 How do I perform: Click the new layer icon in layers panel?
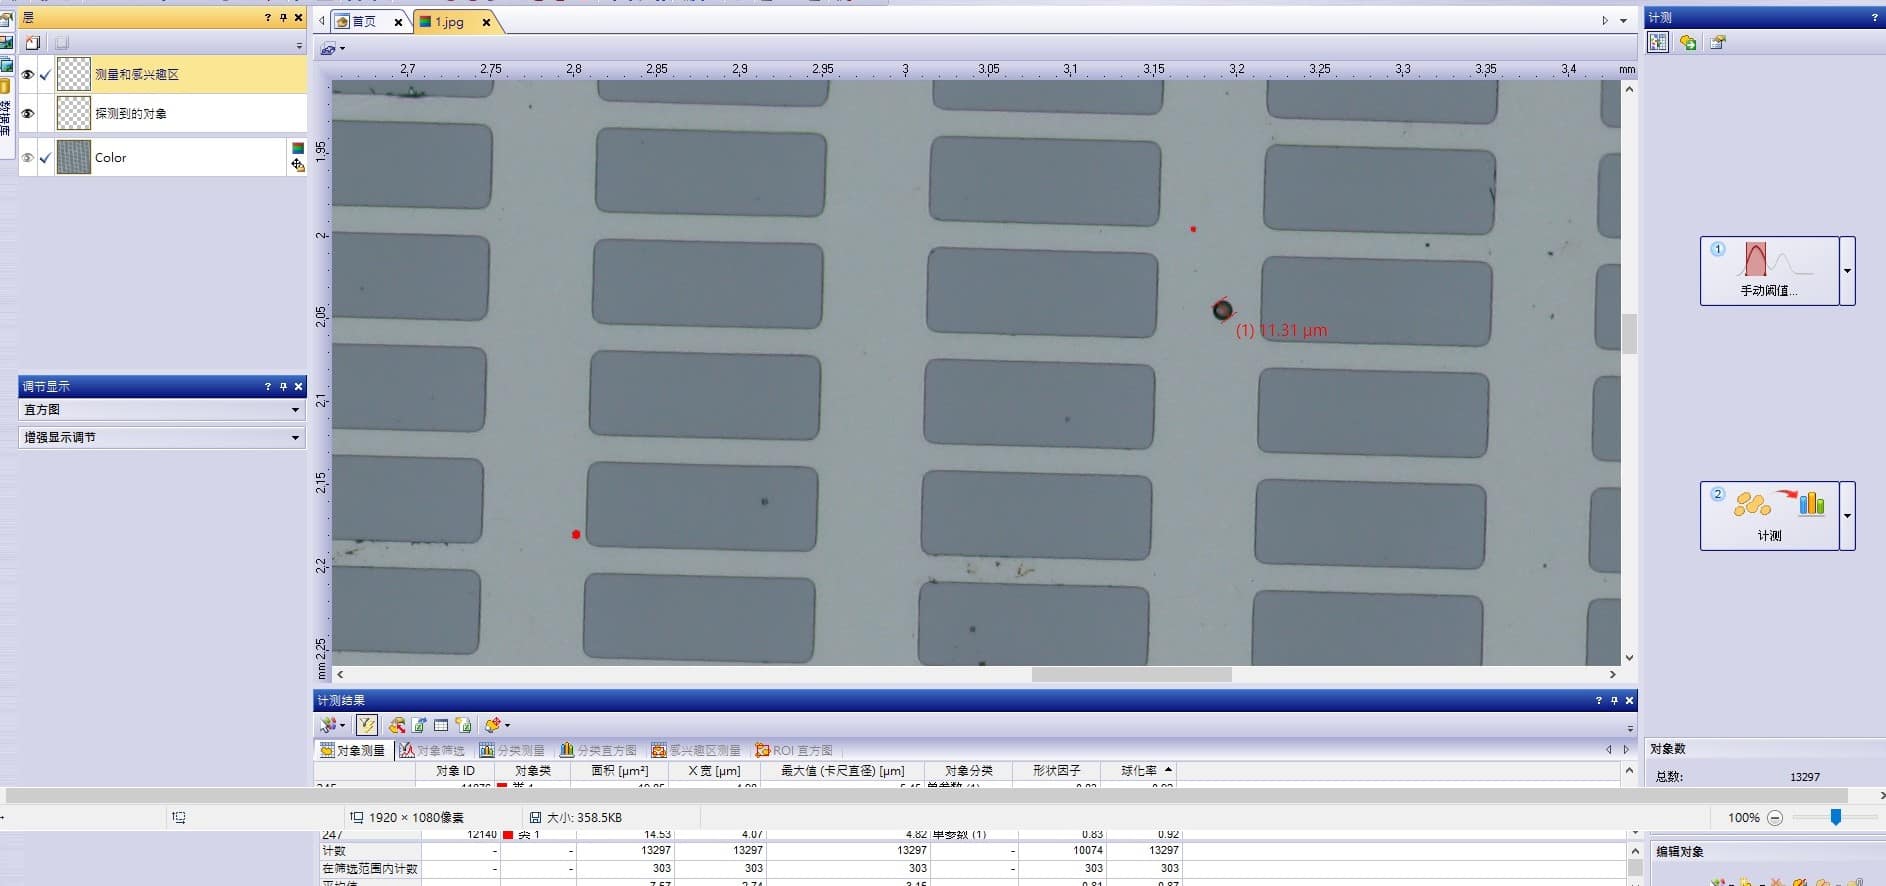coord(33,43)
